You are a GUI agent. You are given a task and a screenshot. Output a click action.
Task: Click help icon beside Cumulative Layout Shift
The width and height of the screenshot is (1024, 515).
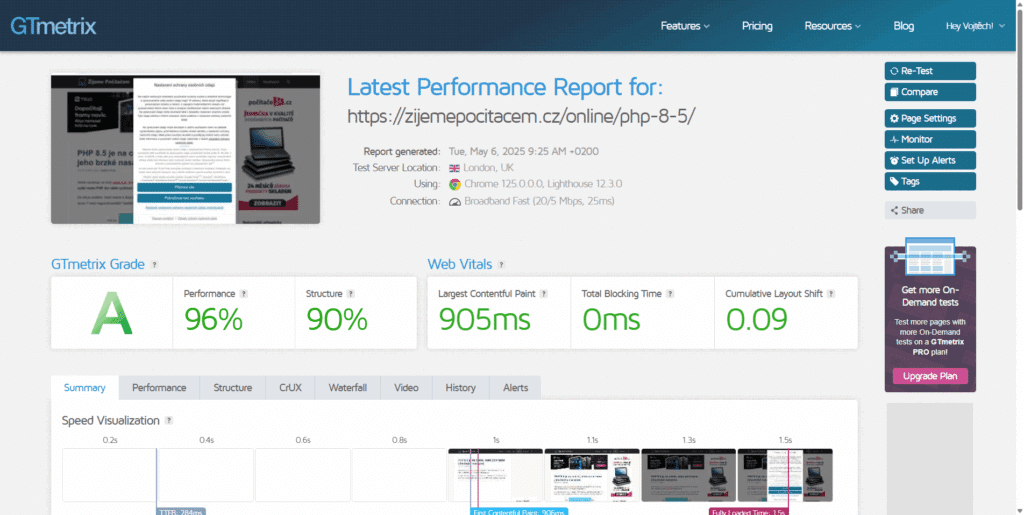(x=832, y=294)
